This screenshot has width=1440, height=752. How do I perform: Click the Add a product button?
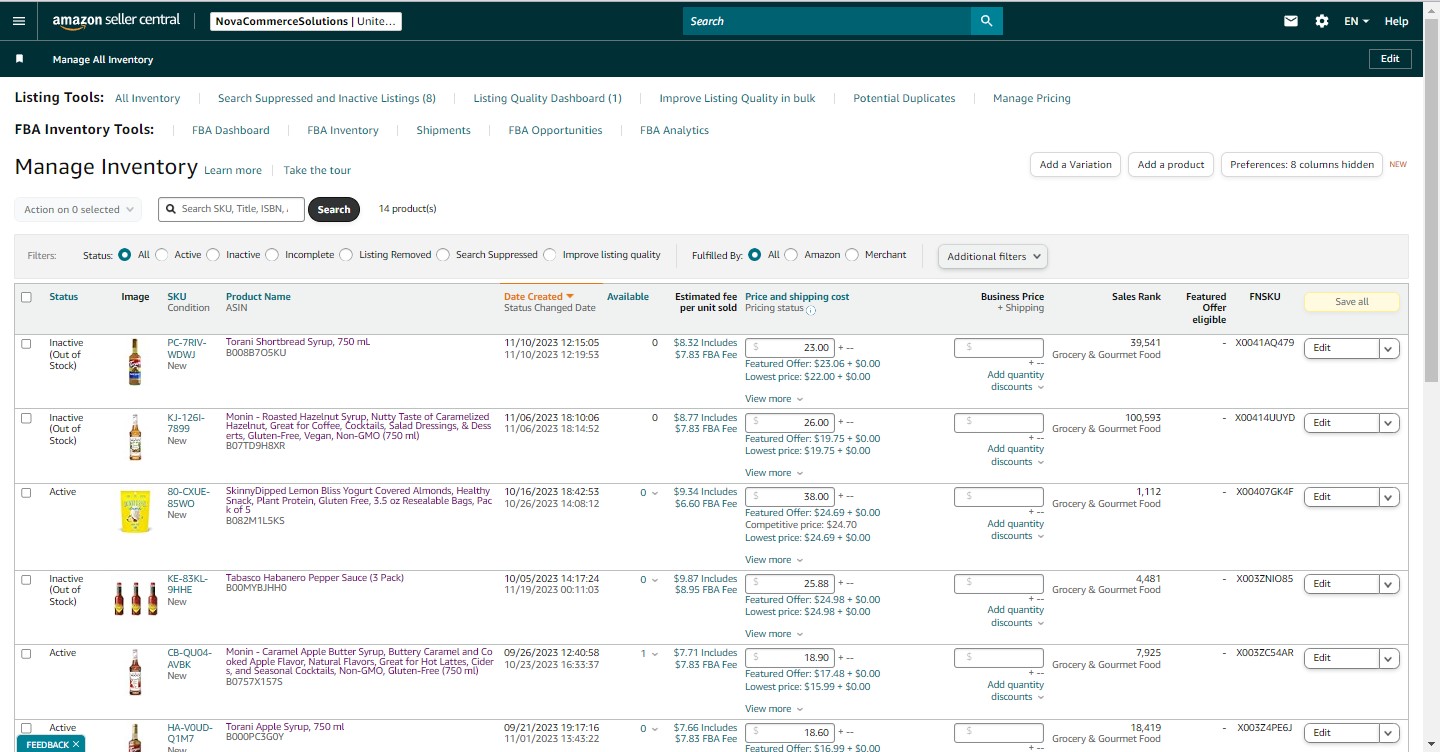click(x=1171, y=165)
